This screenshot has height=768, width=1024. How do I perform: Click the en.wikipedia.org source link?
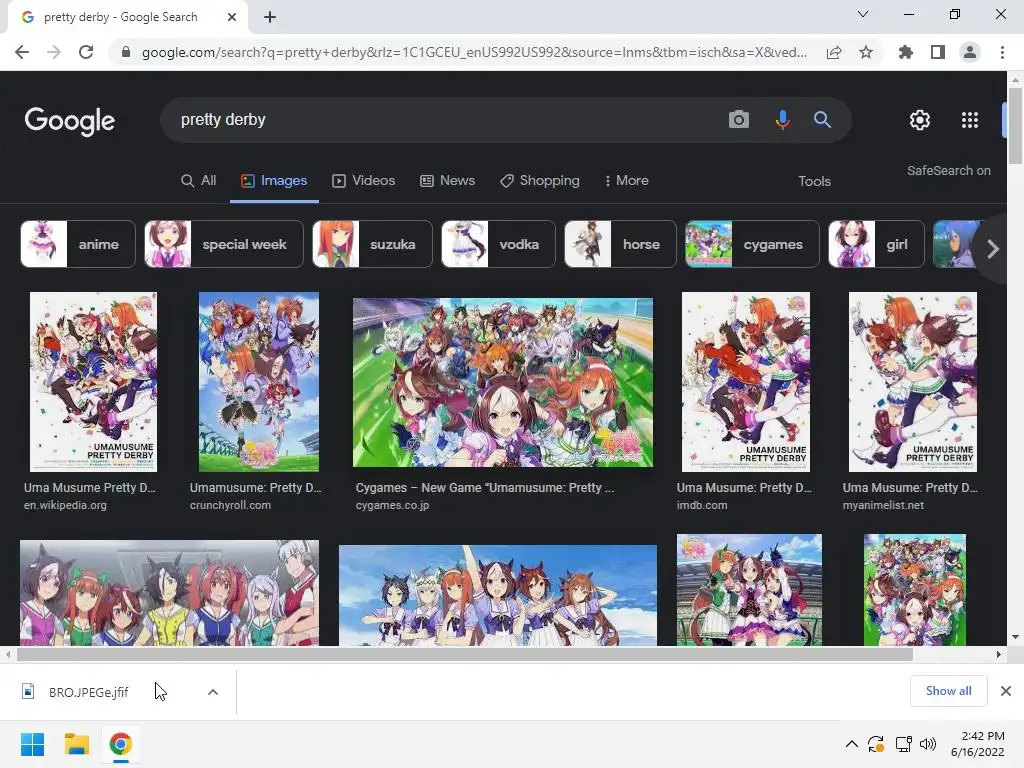click(65, 505)
